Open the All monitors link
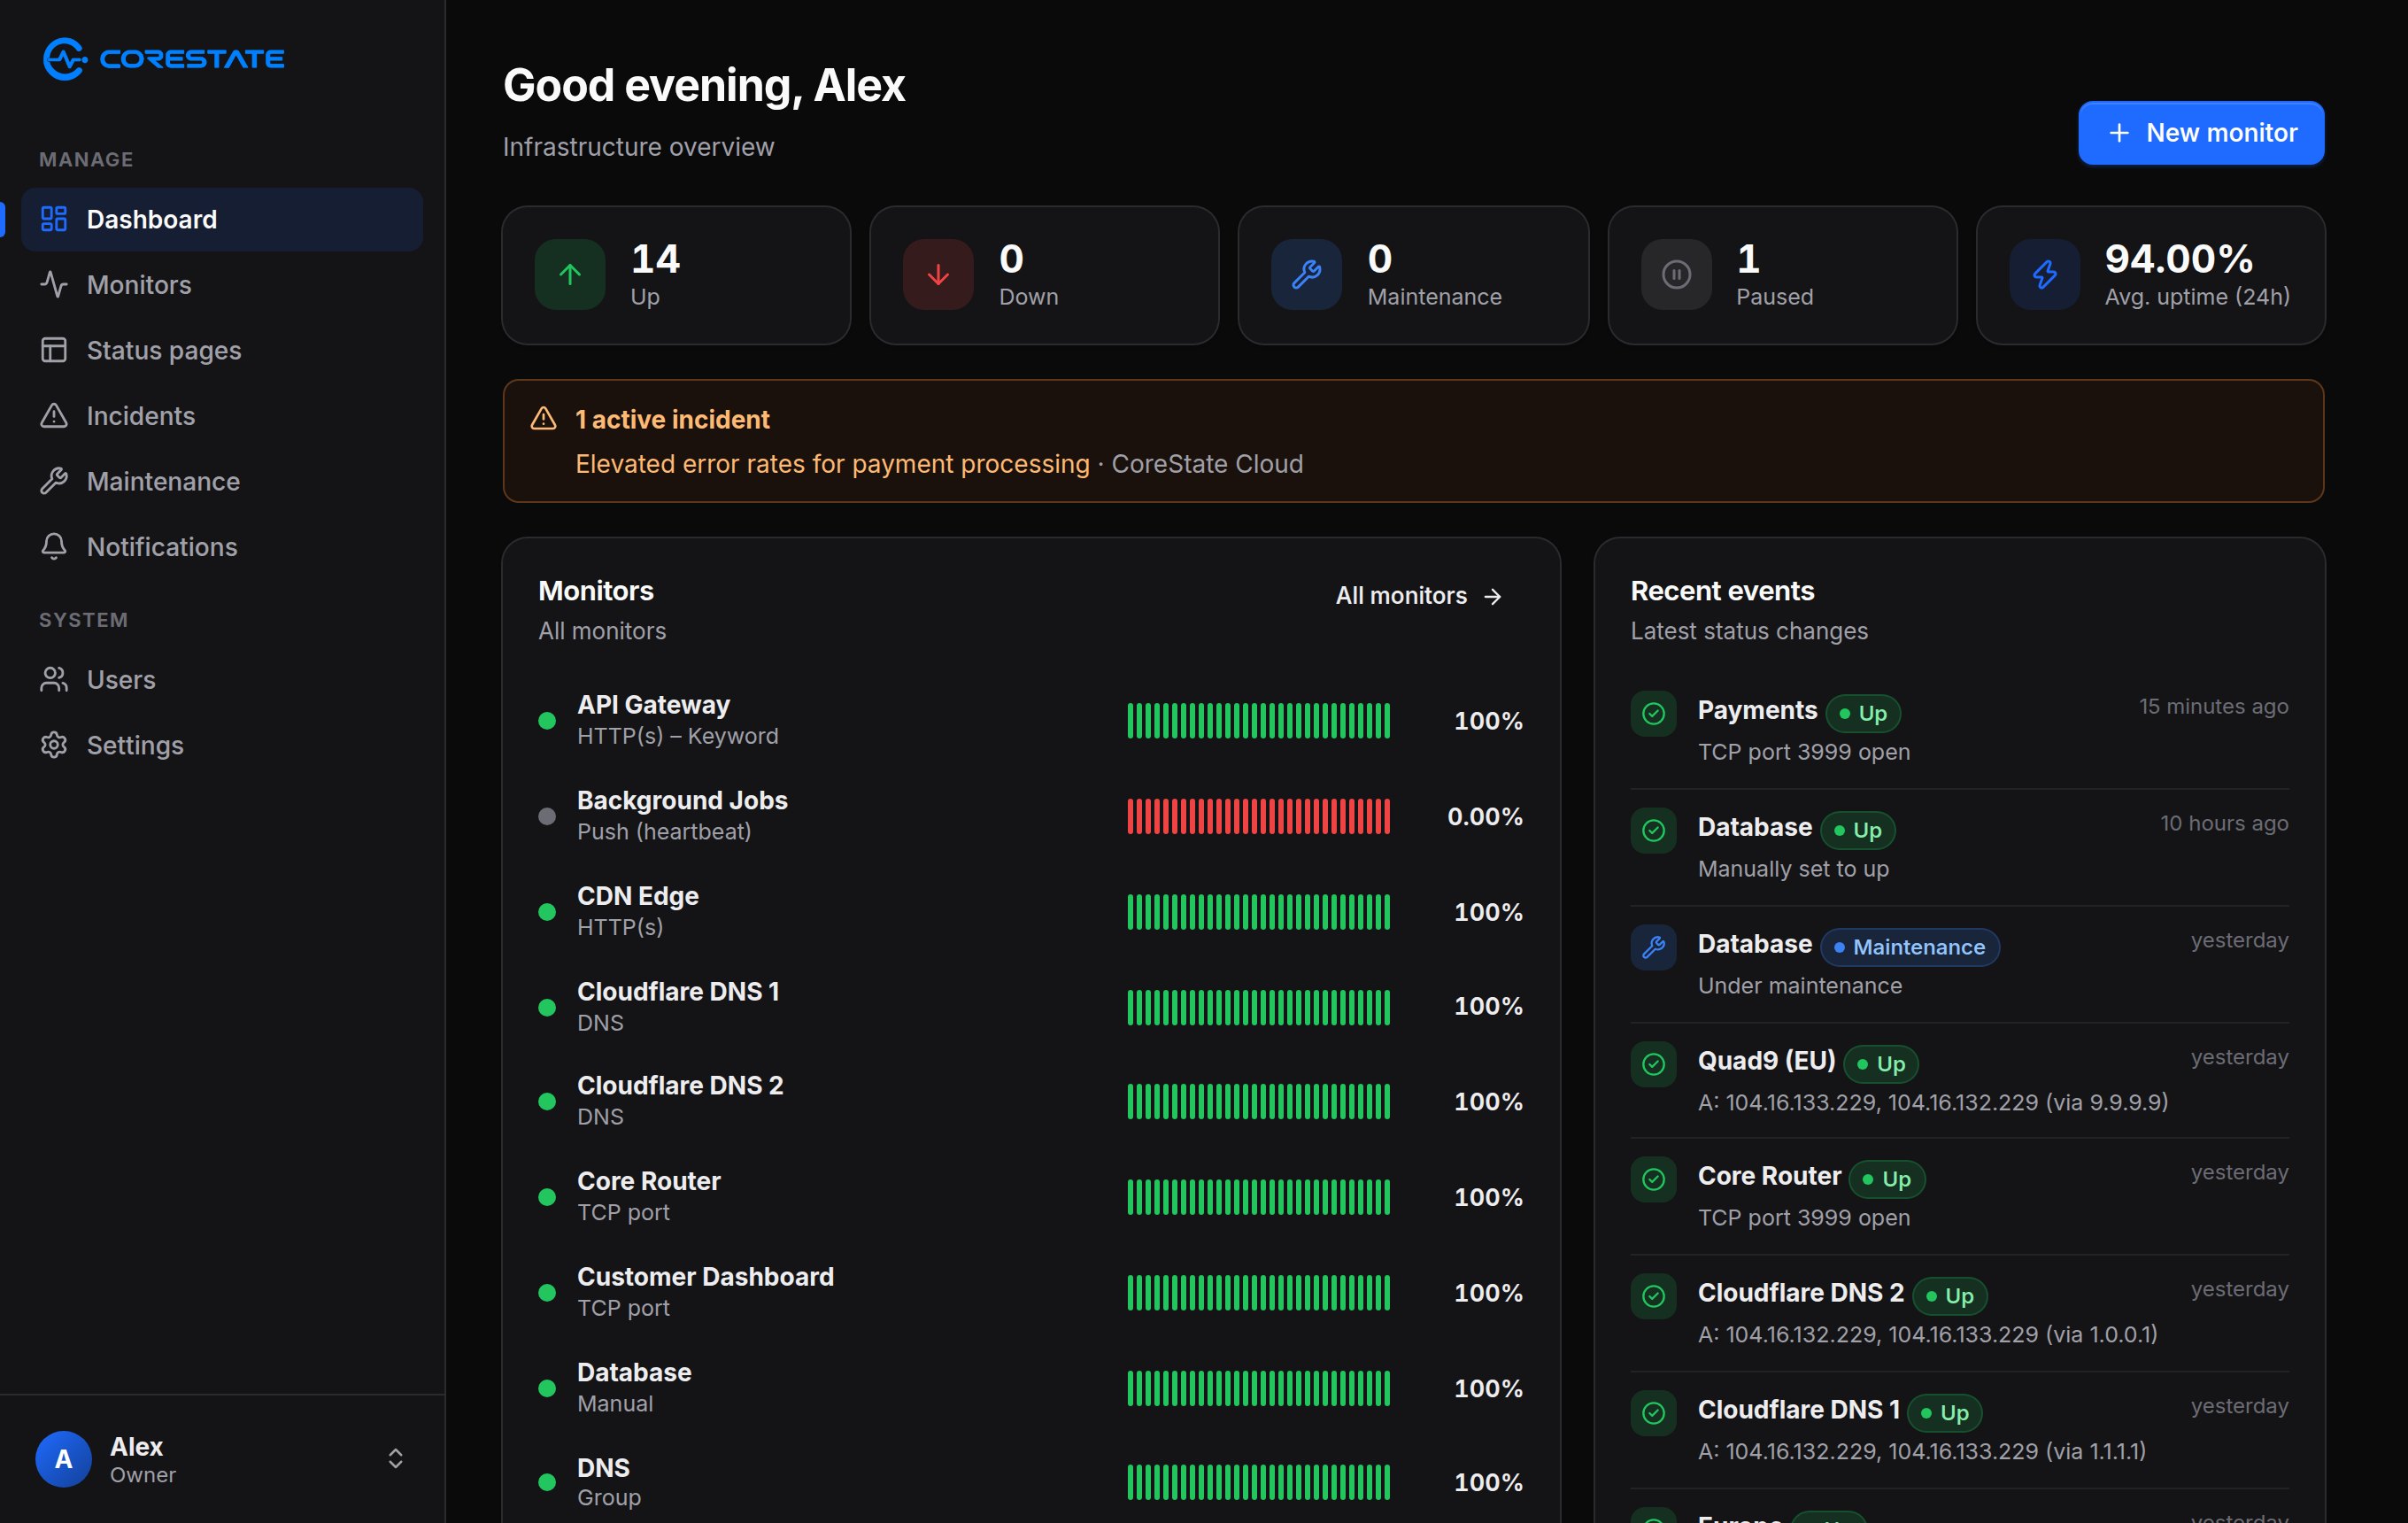 1418,596
